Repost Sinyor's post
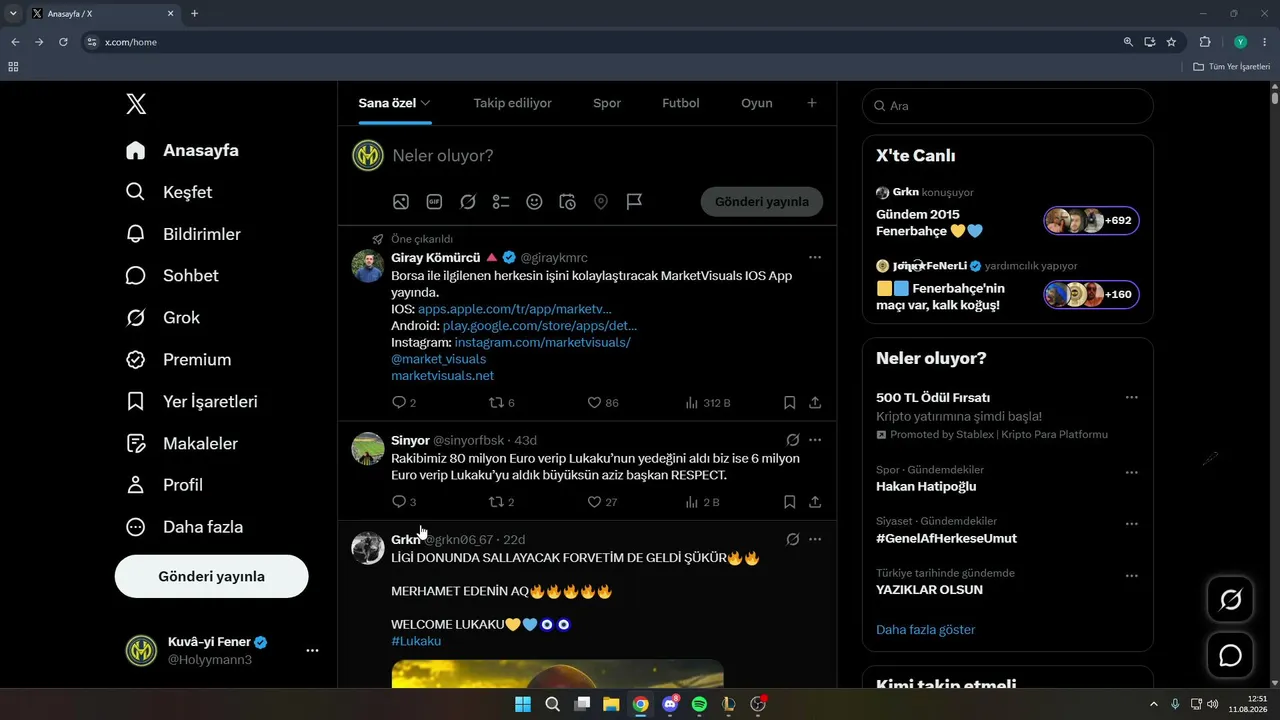This screenshot has height=720, width=1280. tap(496, 502)
